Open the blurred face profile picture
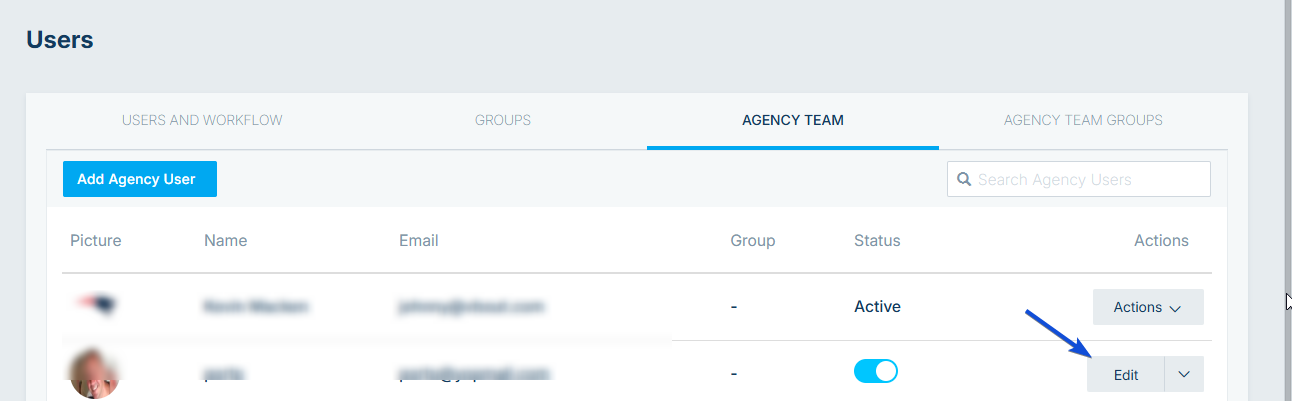This screenshot has height=401, width=1292. pos(94,373)
